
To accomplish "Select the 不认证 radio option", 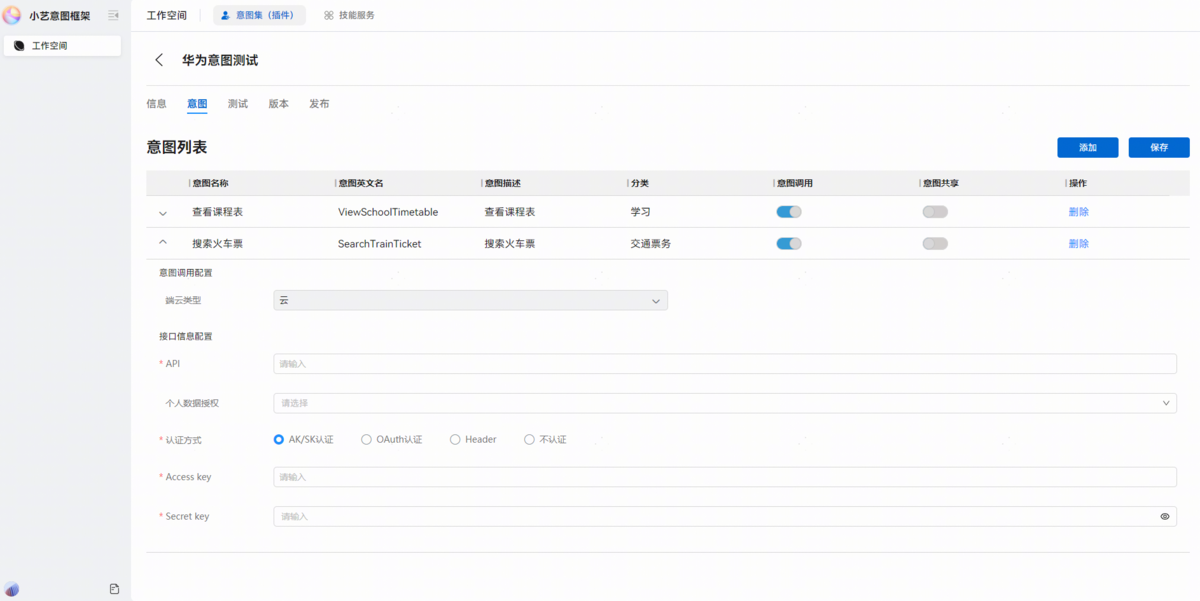I will 529,439.
